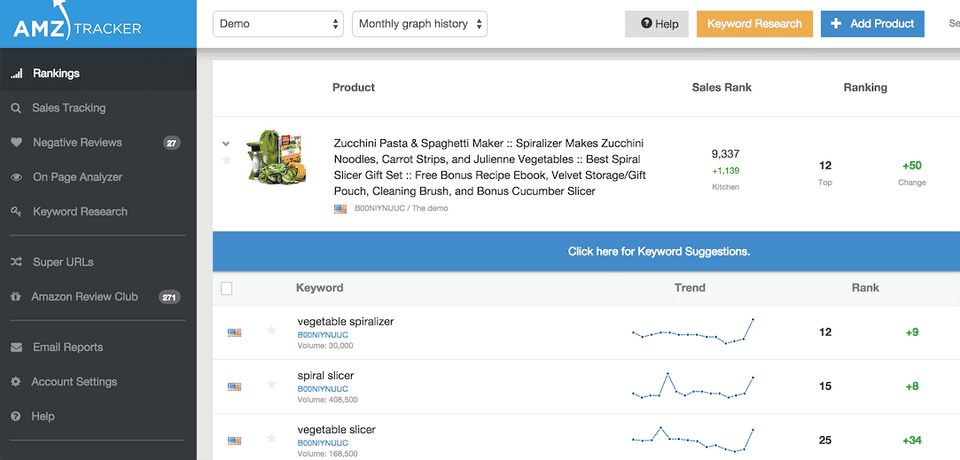The width and height of the screenshot is (960, 460).
Task: Click the Account Settings gear icon
Action: [x=16, y=382]
